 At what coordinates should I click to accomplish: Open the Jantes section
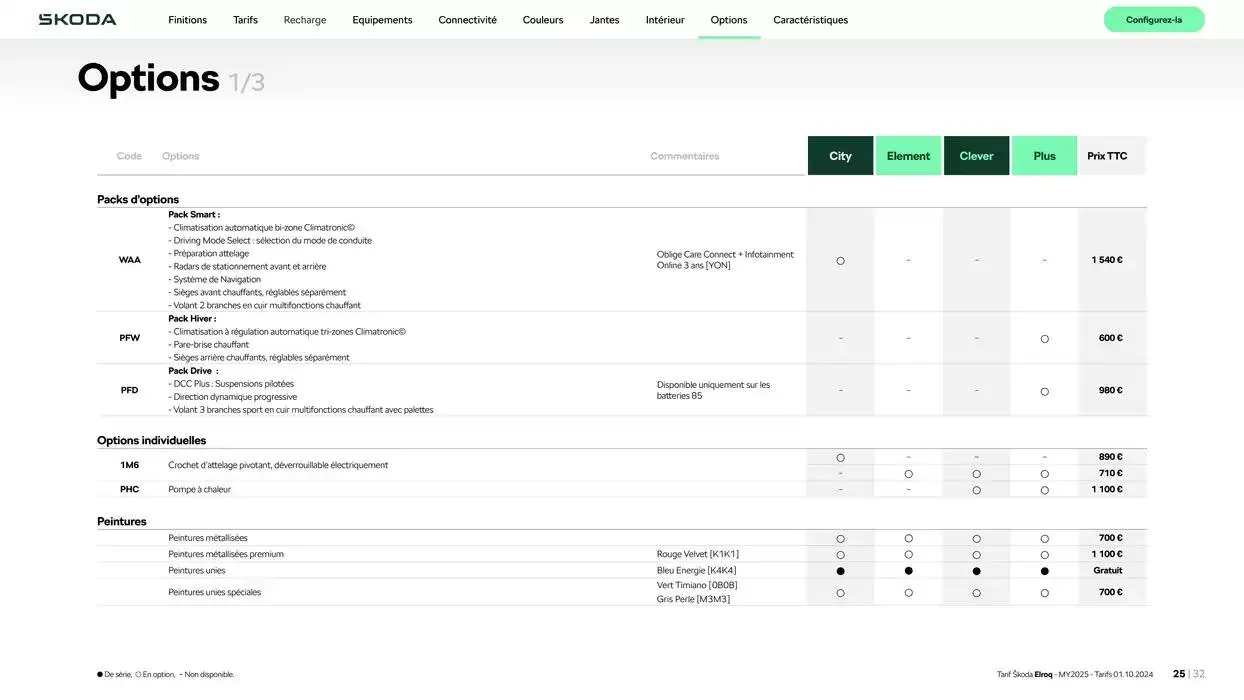(604, 20)
